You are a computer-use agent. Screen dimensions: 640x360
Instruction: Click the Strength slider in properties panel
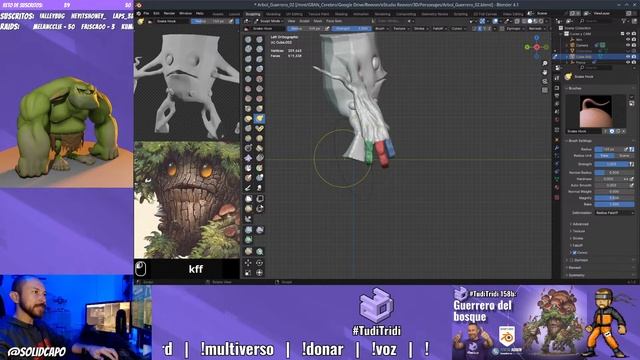coord(611,164)
